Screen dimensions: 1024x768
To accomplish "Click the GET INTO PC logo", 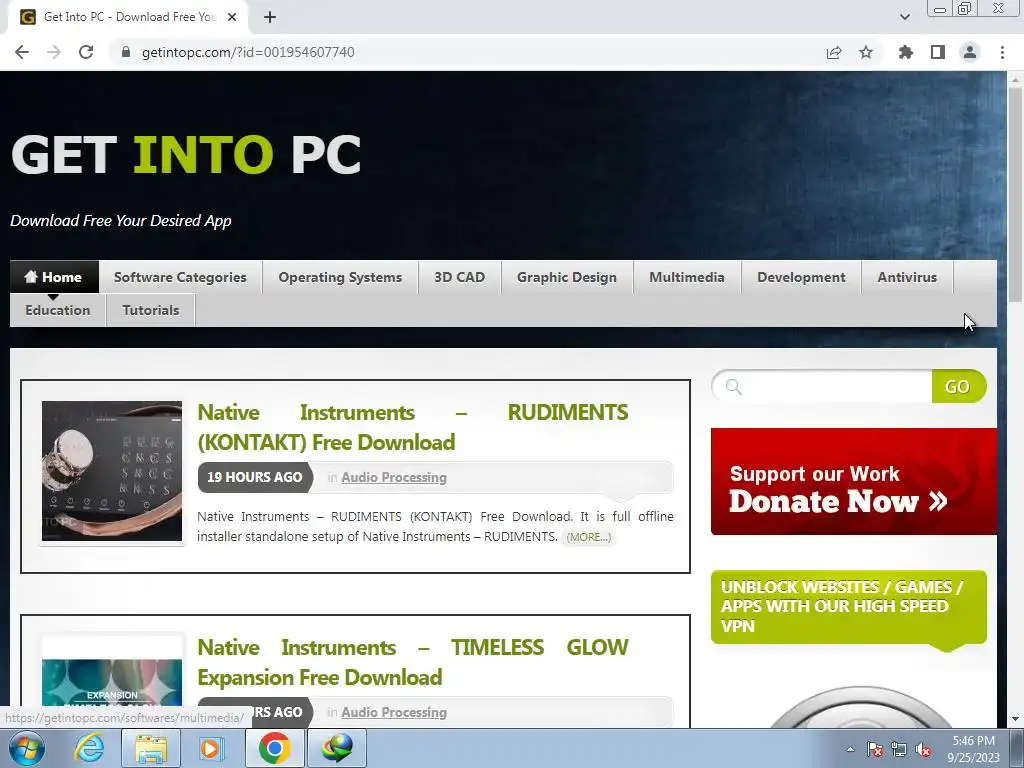I will pos(186,155).
